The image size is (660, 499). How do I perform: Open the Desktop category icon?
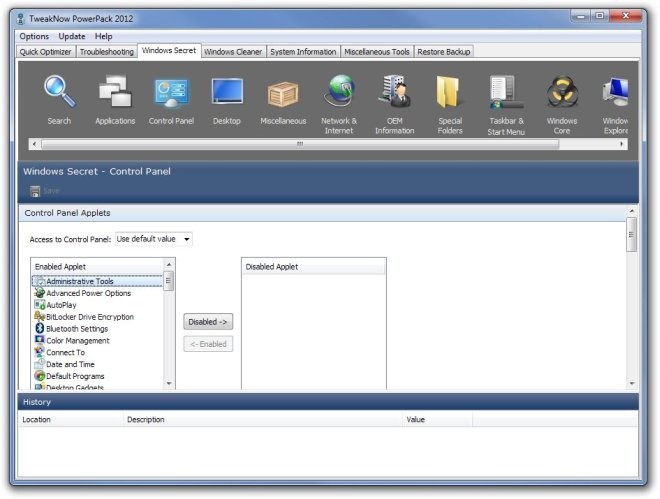tap(227, 91)
